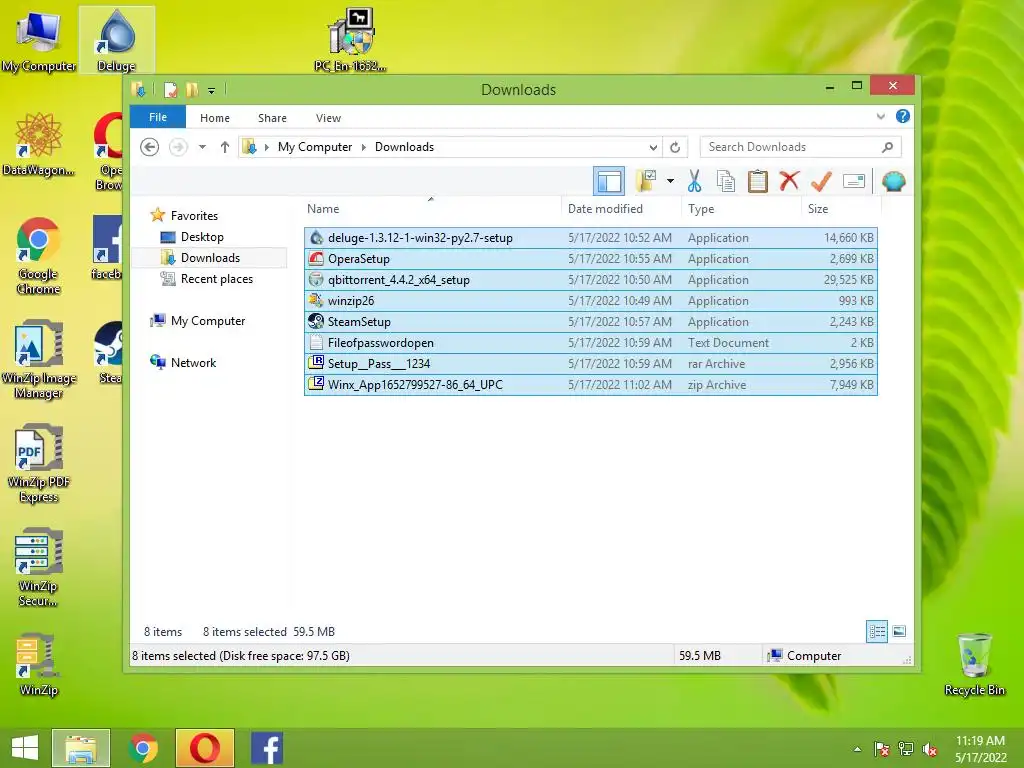Click My Computer in the address breadcrumb
Image resolution: width=1024 pixels, height=768 pixels.
315,147
